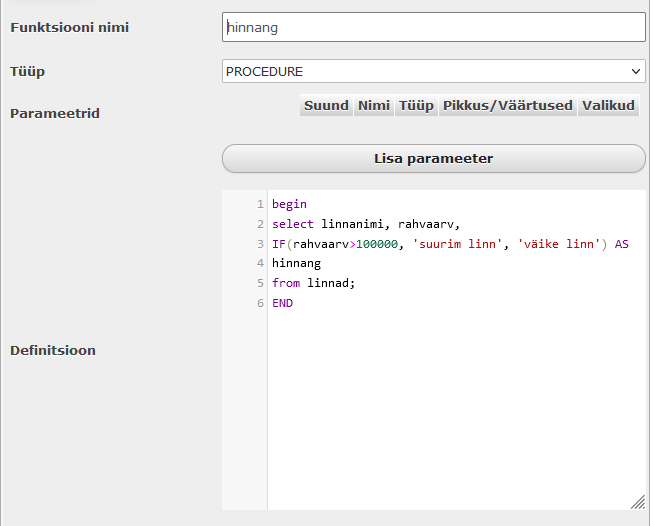Click the Nimi column header
Image resolution: width=653 pixels, height=526 pixels.
point(374,105)
